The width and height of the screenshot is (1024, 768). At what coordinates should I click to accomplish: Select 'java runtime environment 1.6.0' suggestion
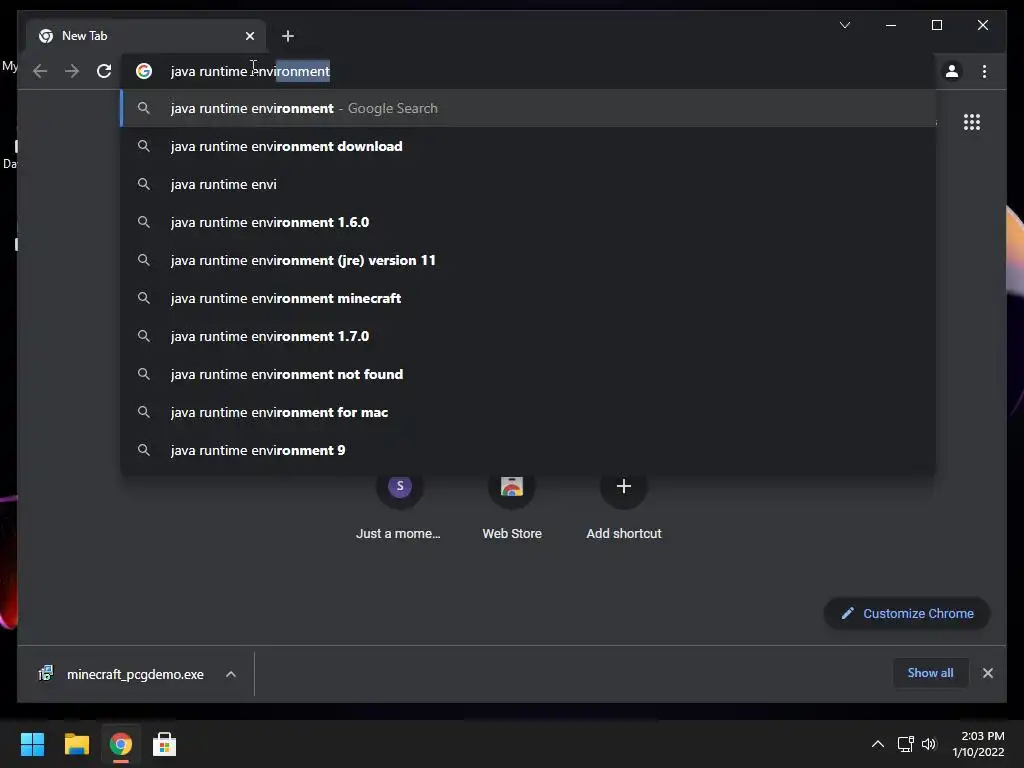click(528, 222)
